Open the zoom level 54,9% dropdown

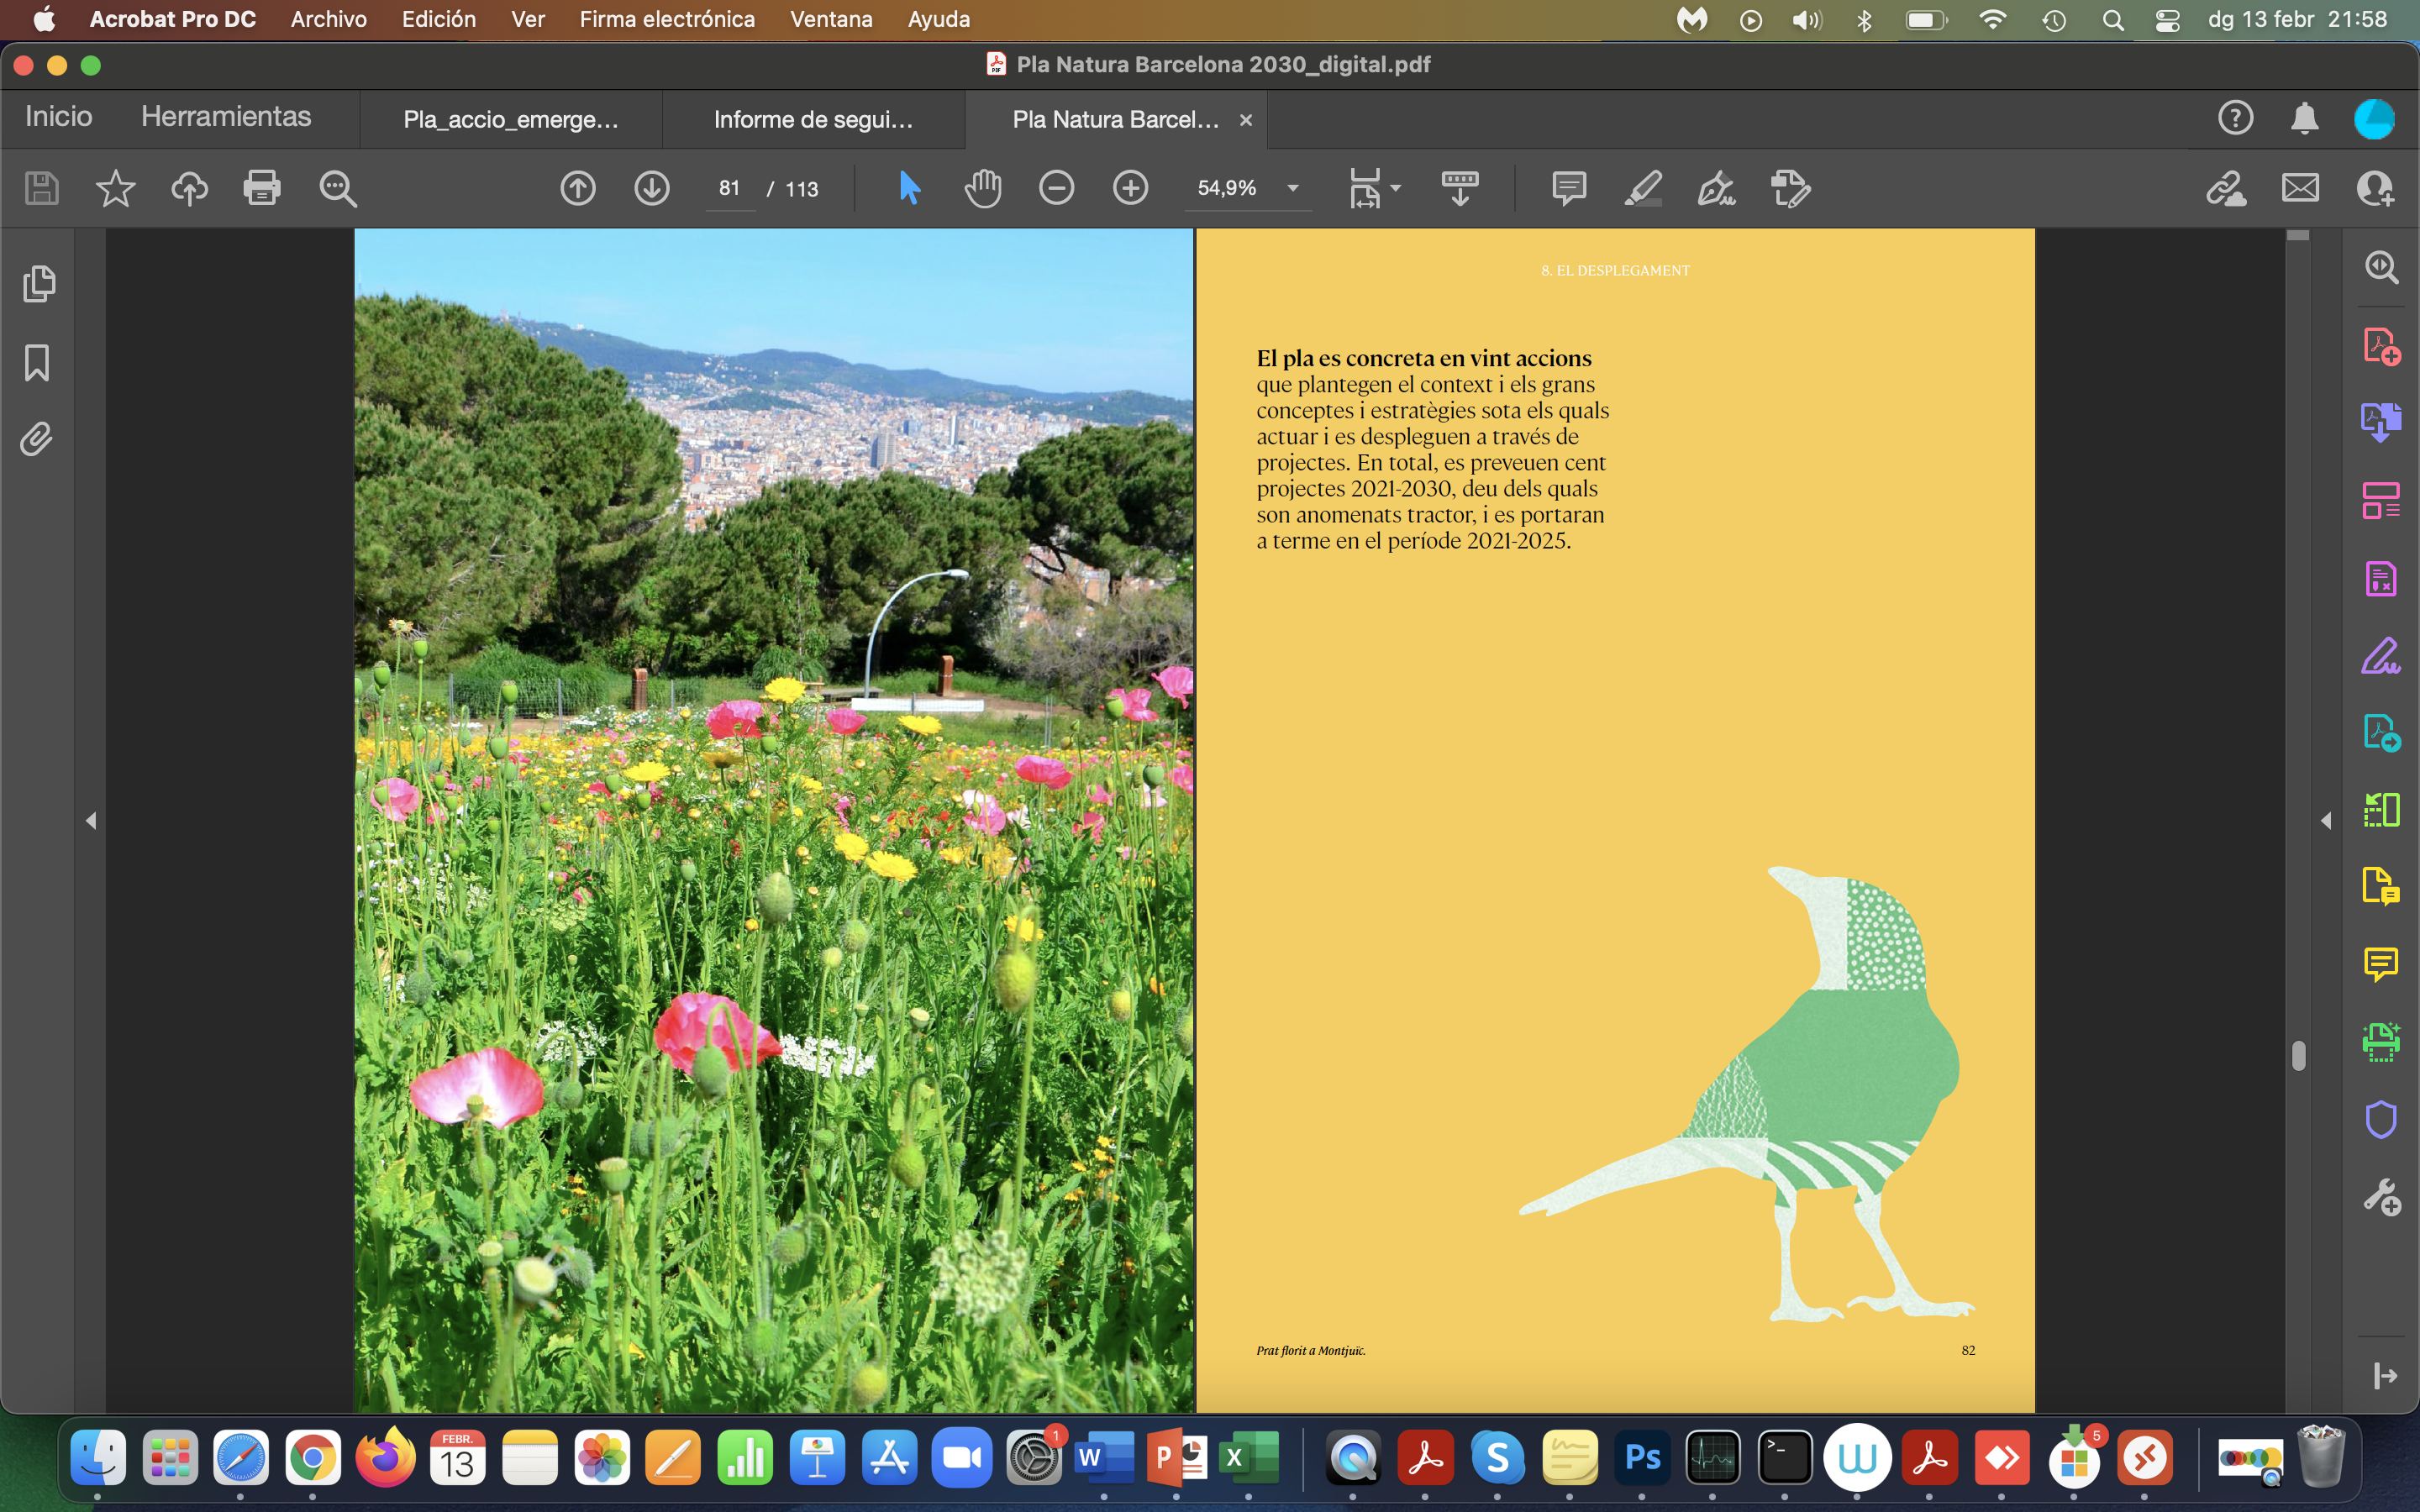(x=1292, y=188)
